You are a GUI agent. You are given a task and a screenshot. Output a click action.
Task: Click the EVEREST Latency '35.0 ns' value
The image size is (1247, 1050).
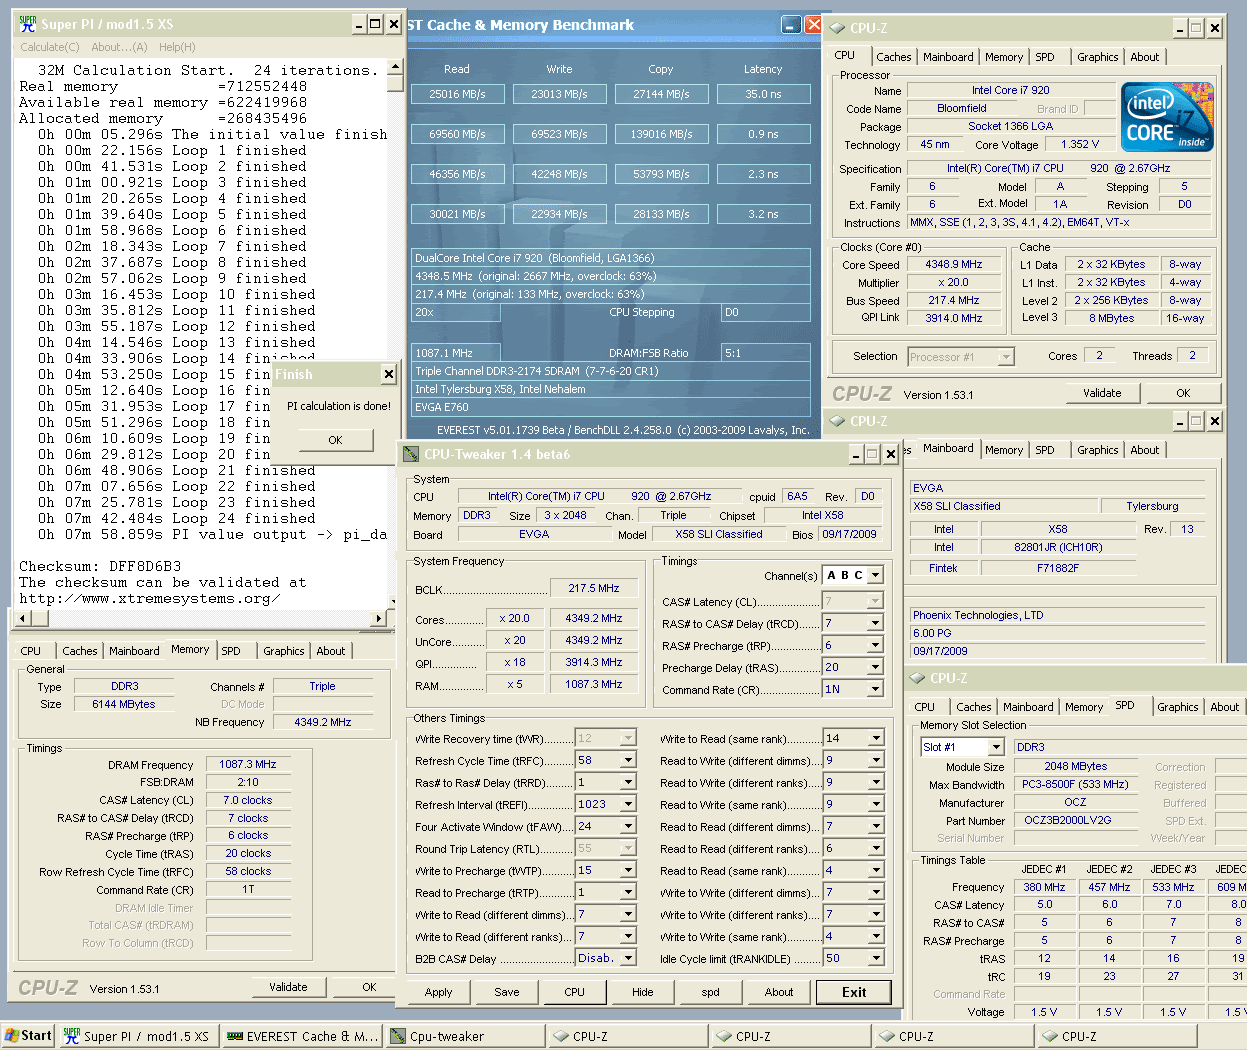click(763, 94)
